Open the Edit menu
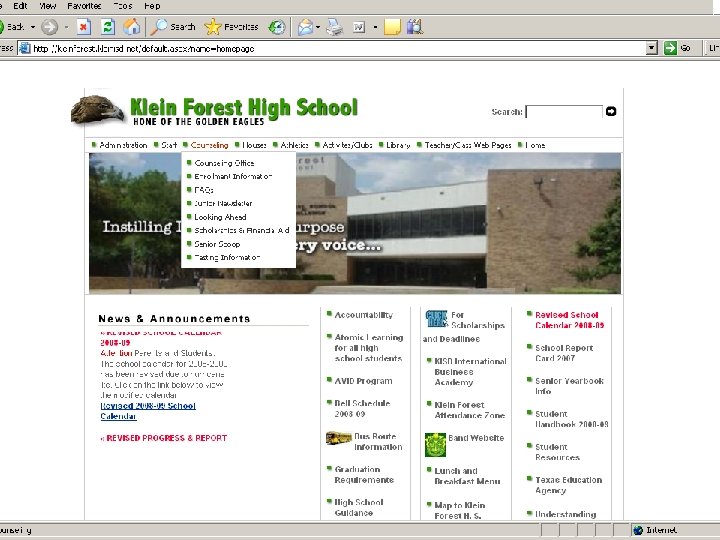The width and height of the screenshot is (720, 540). coord(20,6)
